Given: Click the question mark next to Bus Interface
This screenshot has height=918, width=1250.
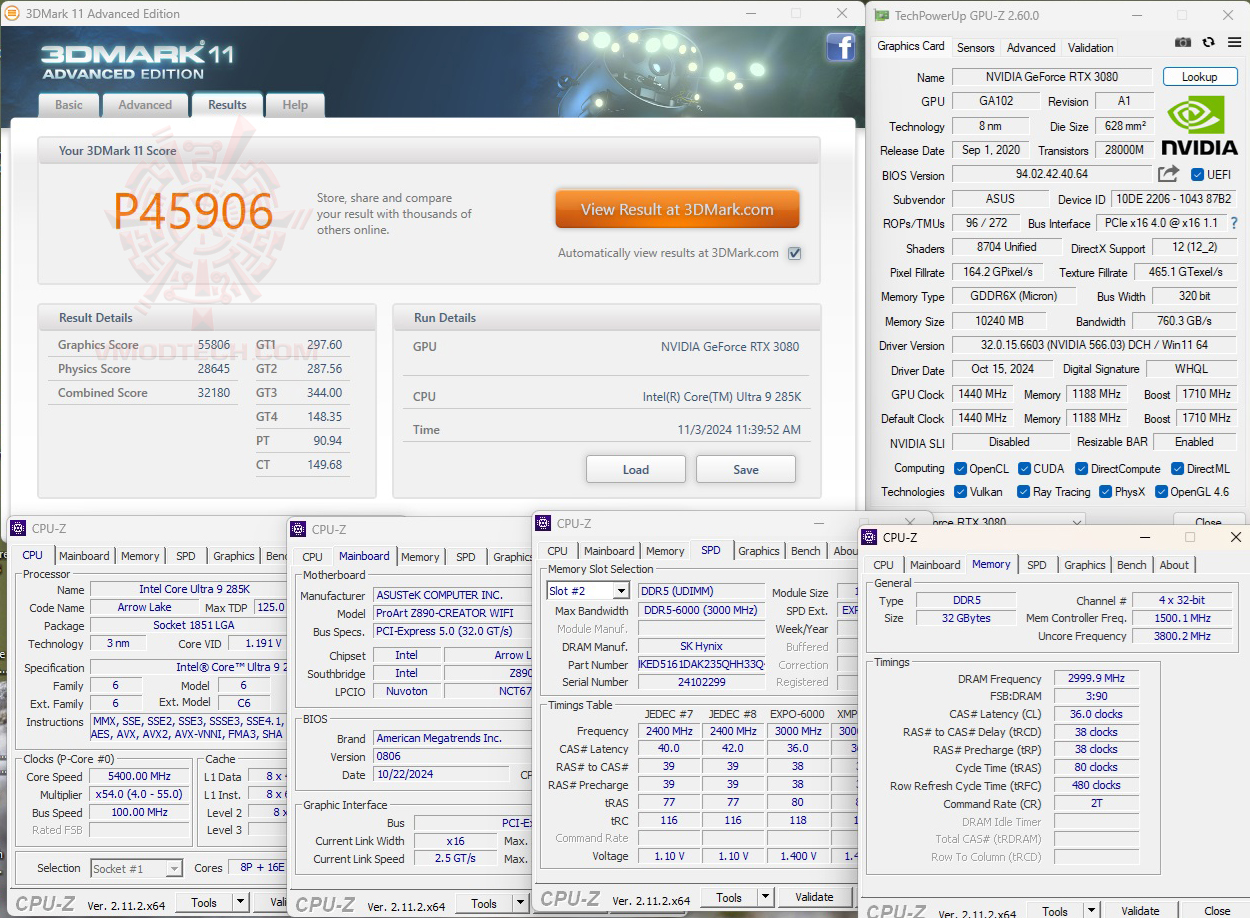Looking at the screenshot, I should pyautogui.click(x=1234, y=223).
